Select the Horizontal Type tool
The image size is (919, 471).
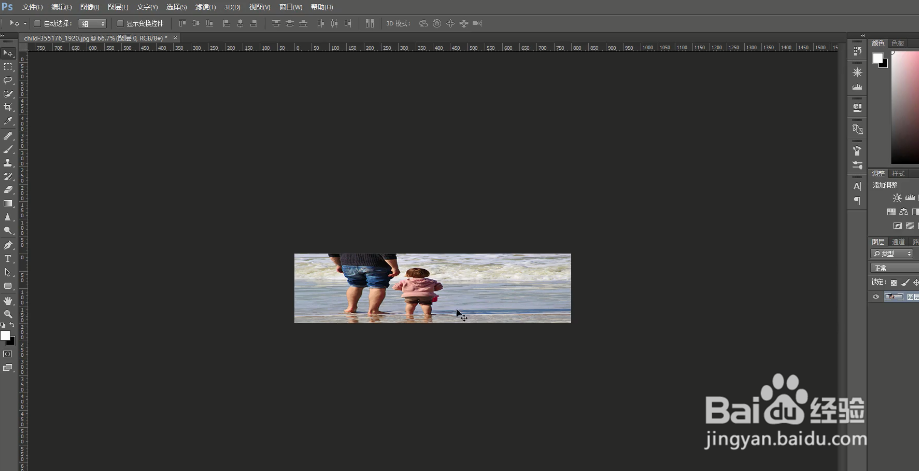8,258
